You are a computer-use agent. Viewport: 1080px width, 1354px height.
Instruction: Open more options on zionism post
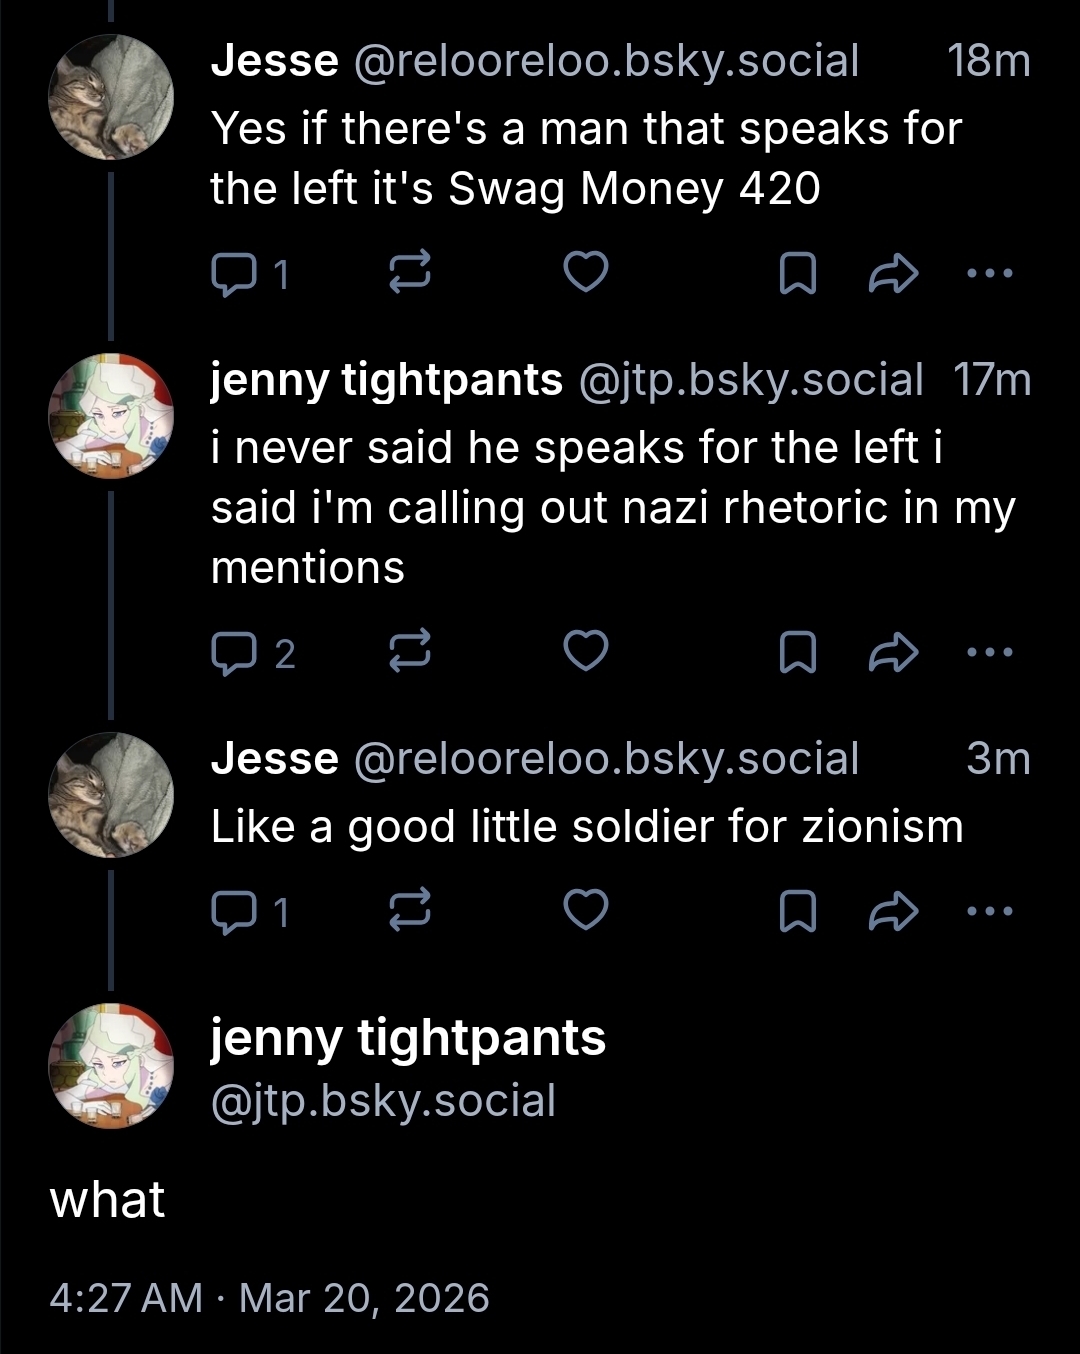990,912
